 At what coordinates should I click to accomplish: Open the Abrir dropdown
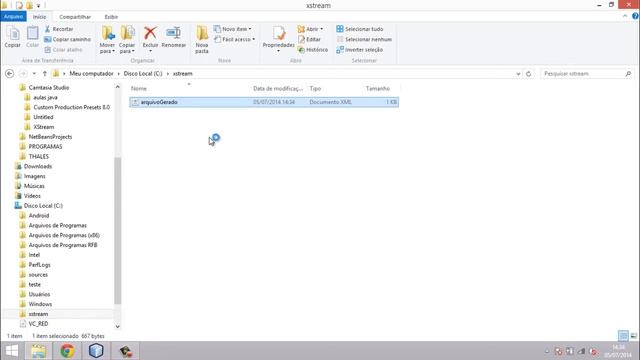[x=310, y=29]
